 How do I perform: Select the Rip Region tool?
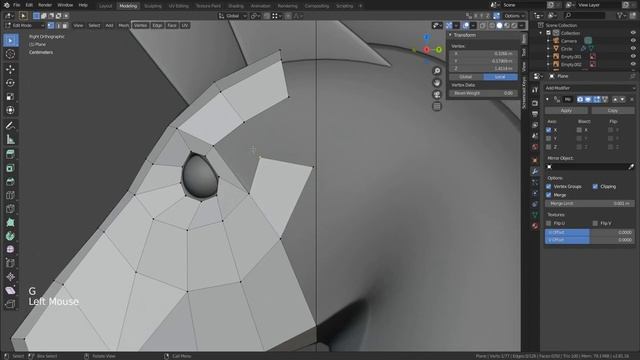point(11,304)
